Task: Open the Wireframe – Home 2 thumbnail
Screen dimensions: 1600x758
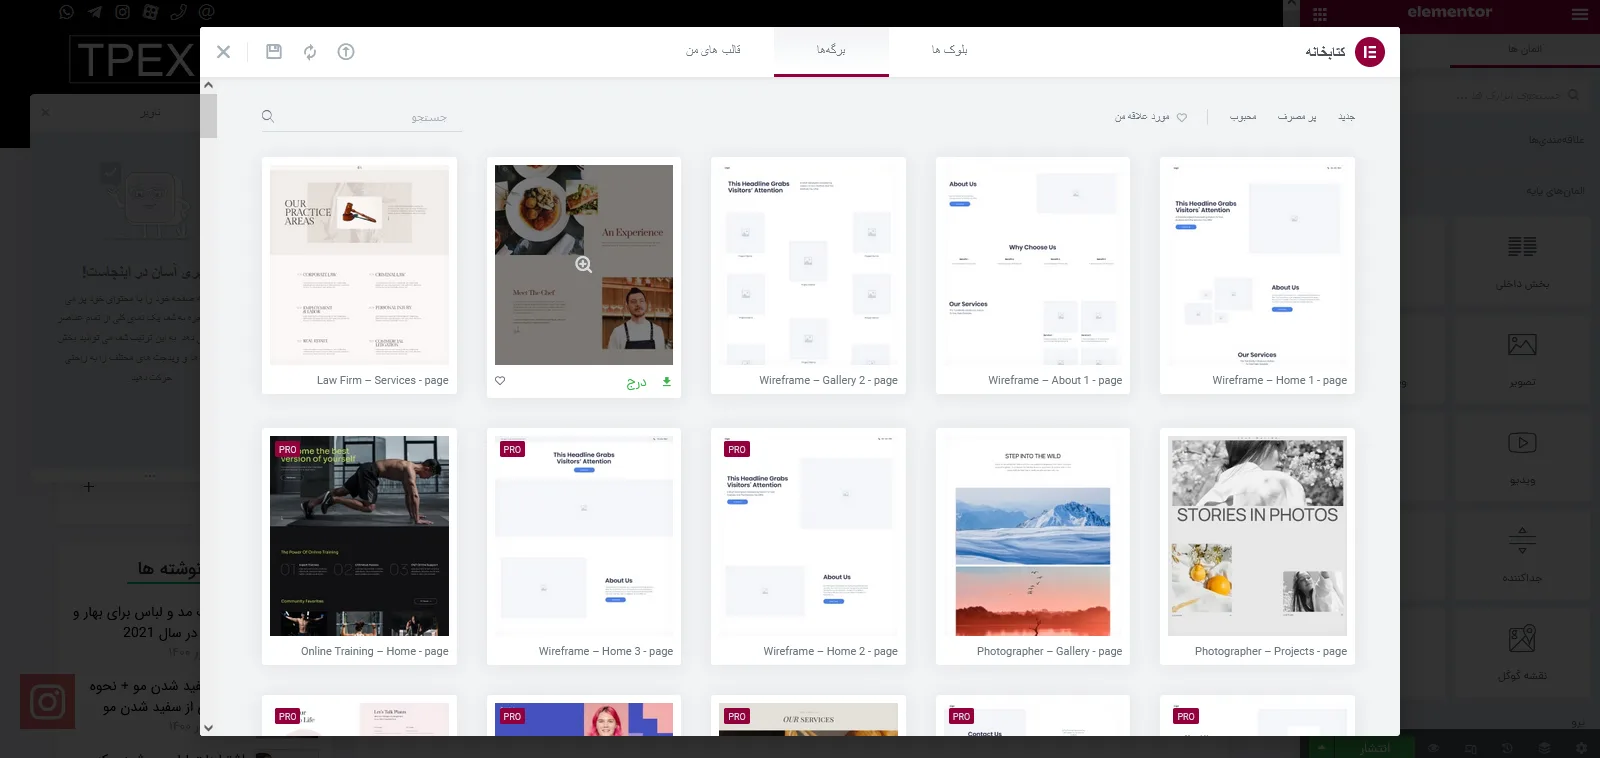Action: 808,536
